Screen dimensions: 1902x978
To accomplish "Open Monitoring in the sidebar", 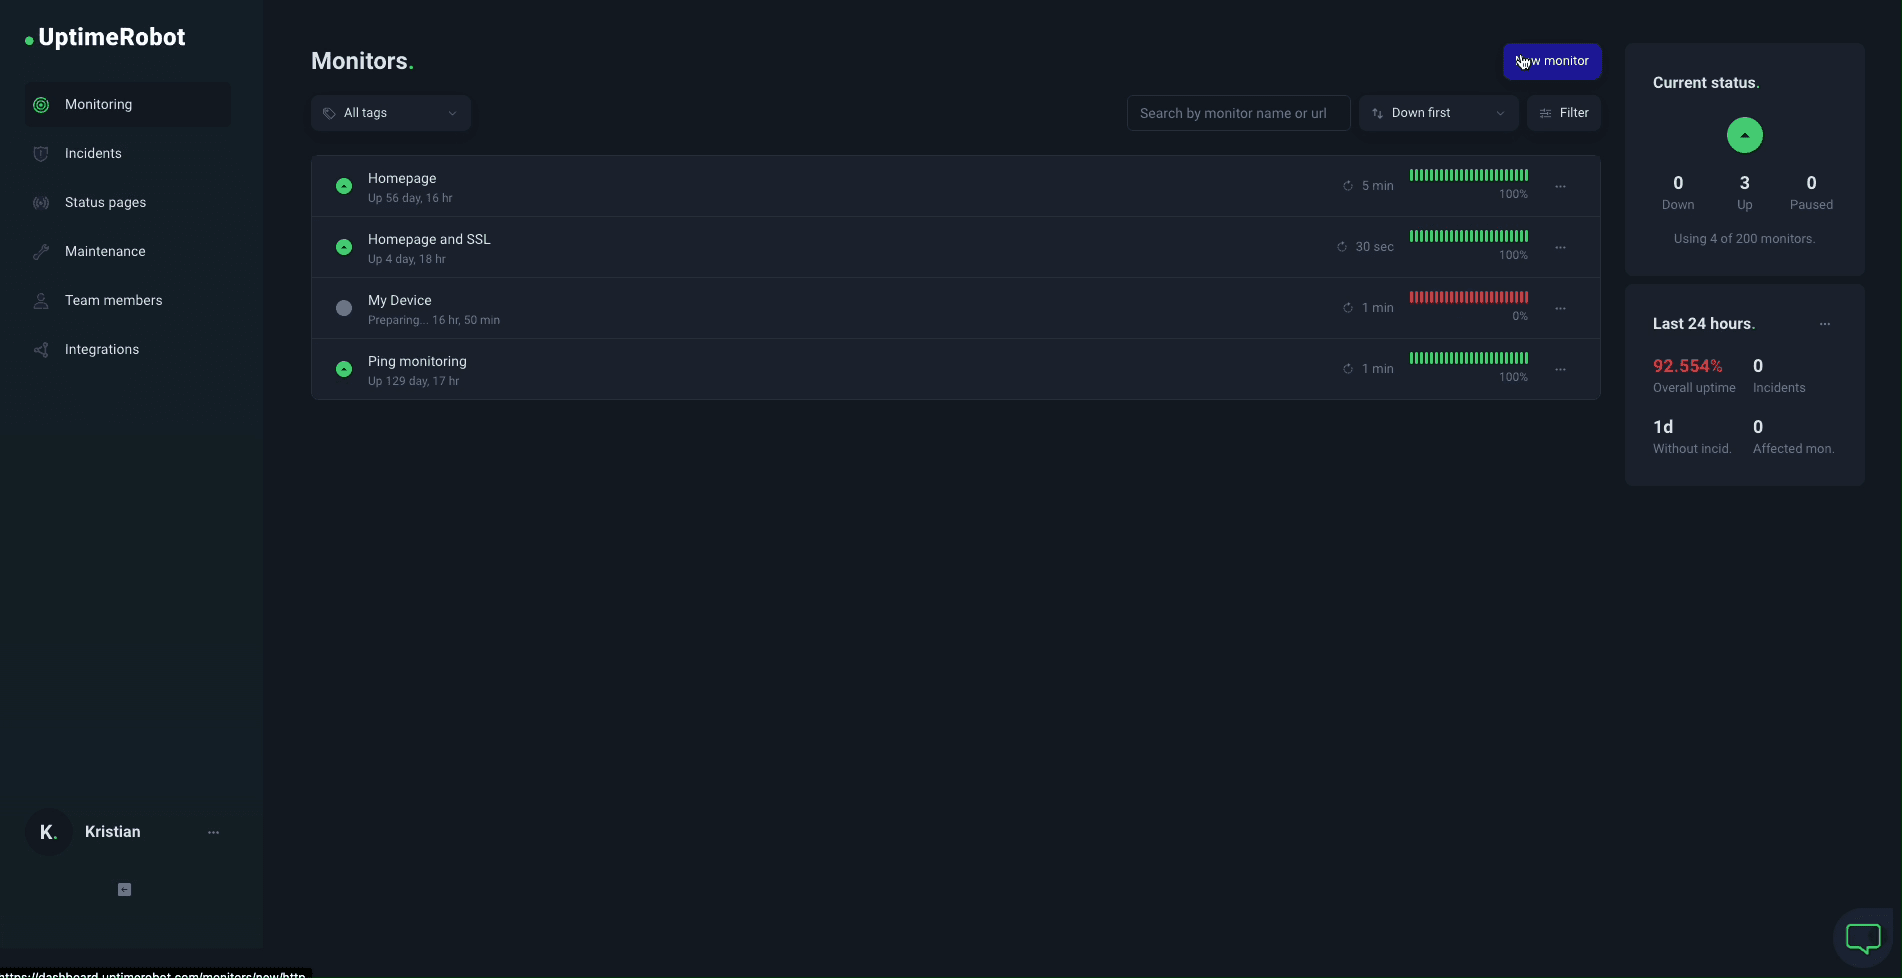I will pyautogui.click(x=128, y=104).
